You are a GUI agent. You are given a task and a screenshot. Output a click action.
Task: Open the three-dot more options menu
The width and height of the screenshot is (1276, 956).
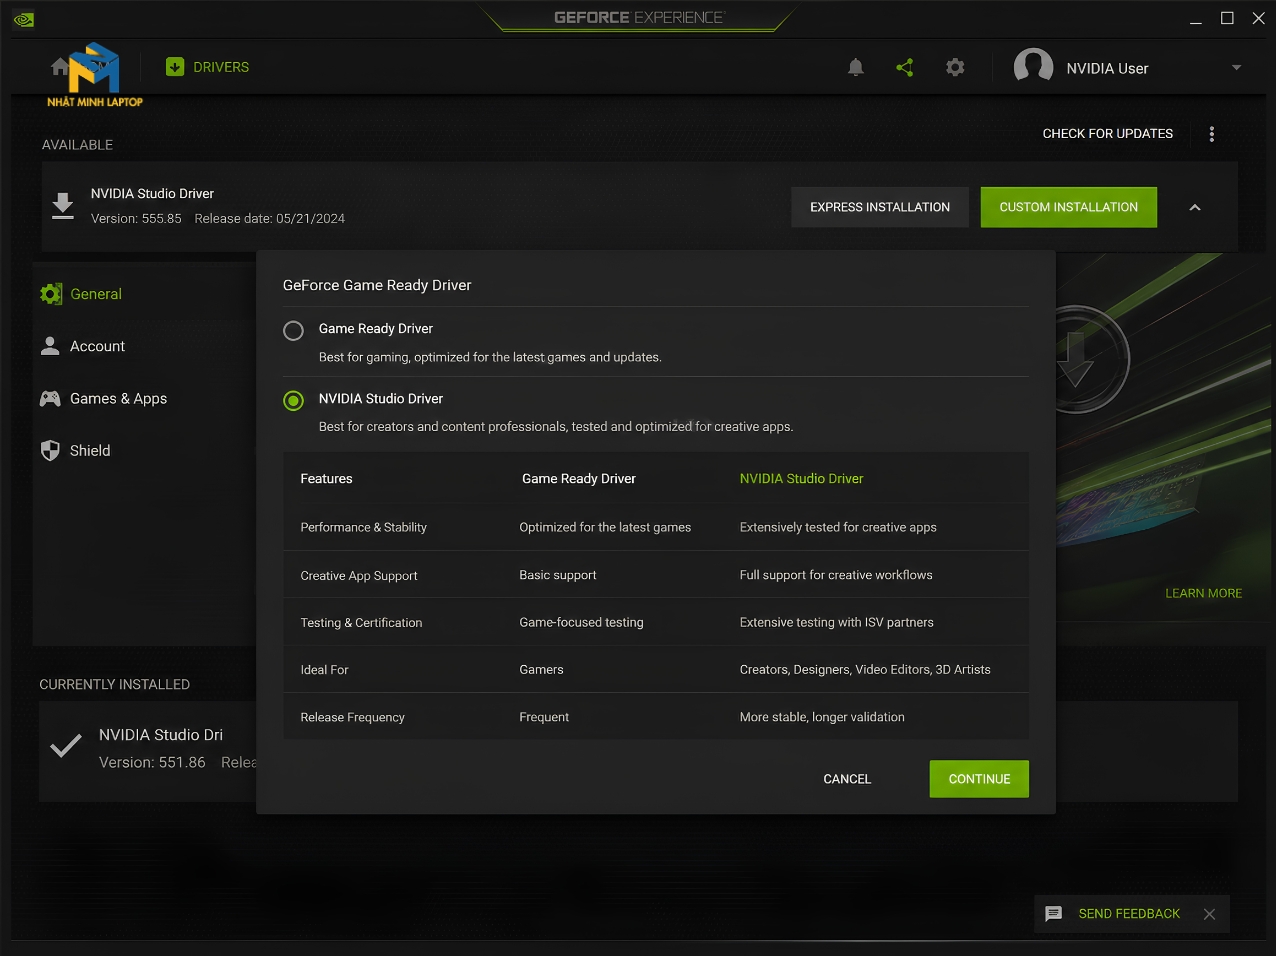[x=1212, y=134]
